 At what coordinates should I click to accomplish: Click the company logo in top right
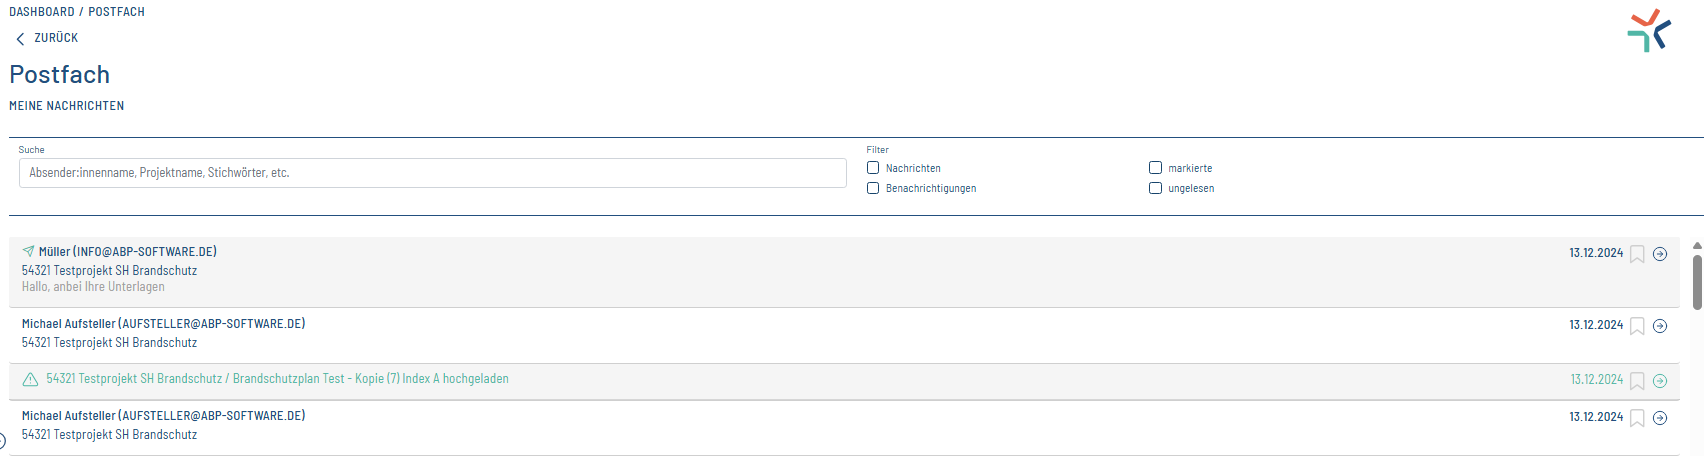[1648, 31]
